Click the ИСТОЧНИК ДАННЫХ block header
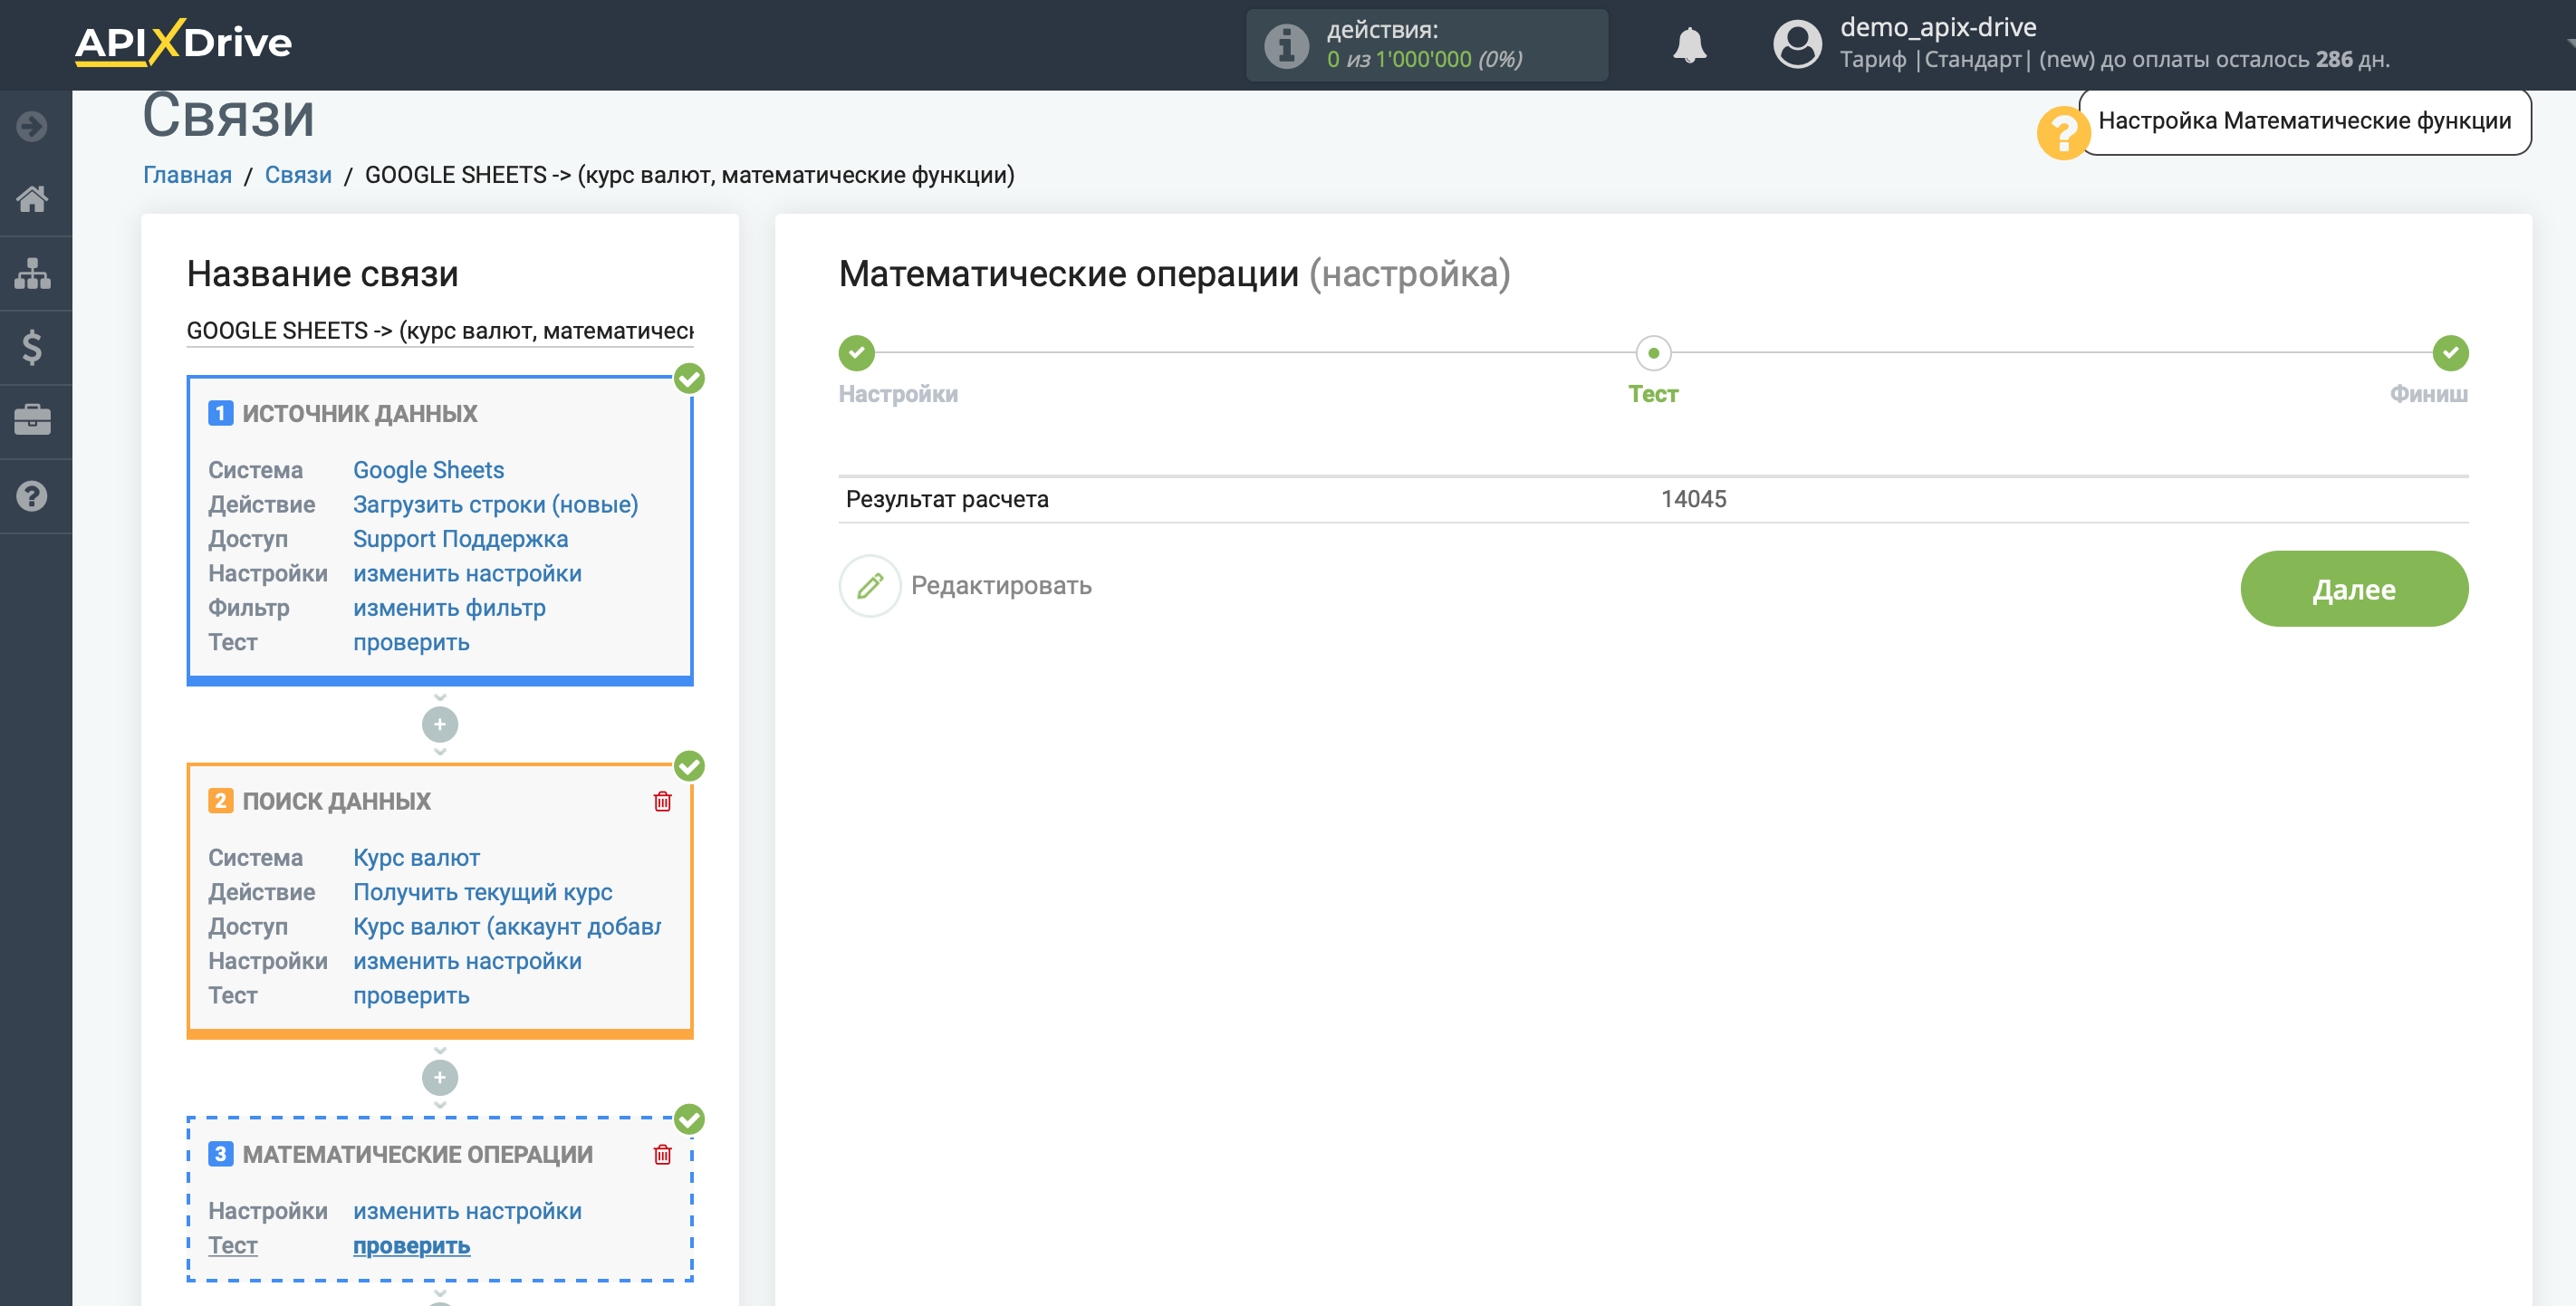Image resolution: width=2576 pixels, height=1306 pixels. click(x=360, y=413)
